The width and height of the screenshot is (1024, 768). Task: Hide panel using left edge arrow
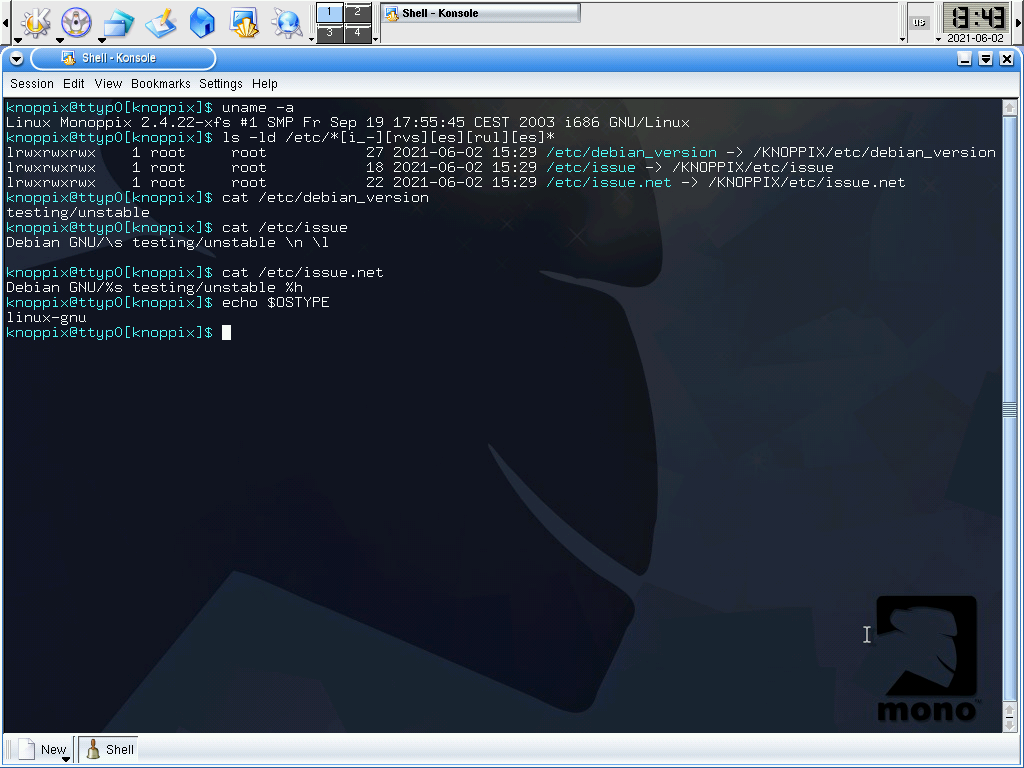[5, 22]
